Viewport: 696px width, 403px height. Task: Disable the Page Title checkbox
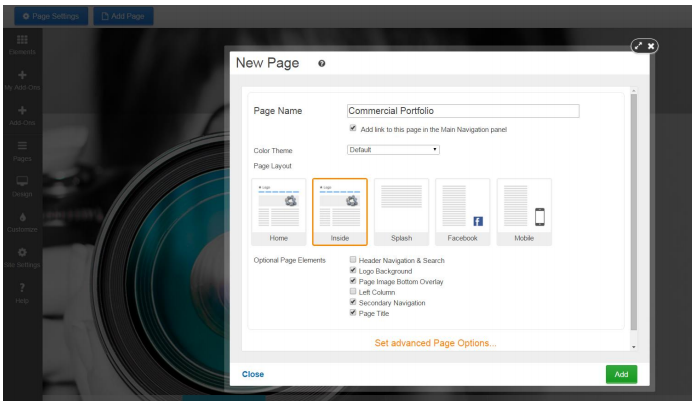coord(352,313)
